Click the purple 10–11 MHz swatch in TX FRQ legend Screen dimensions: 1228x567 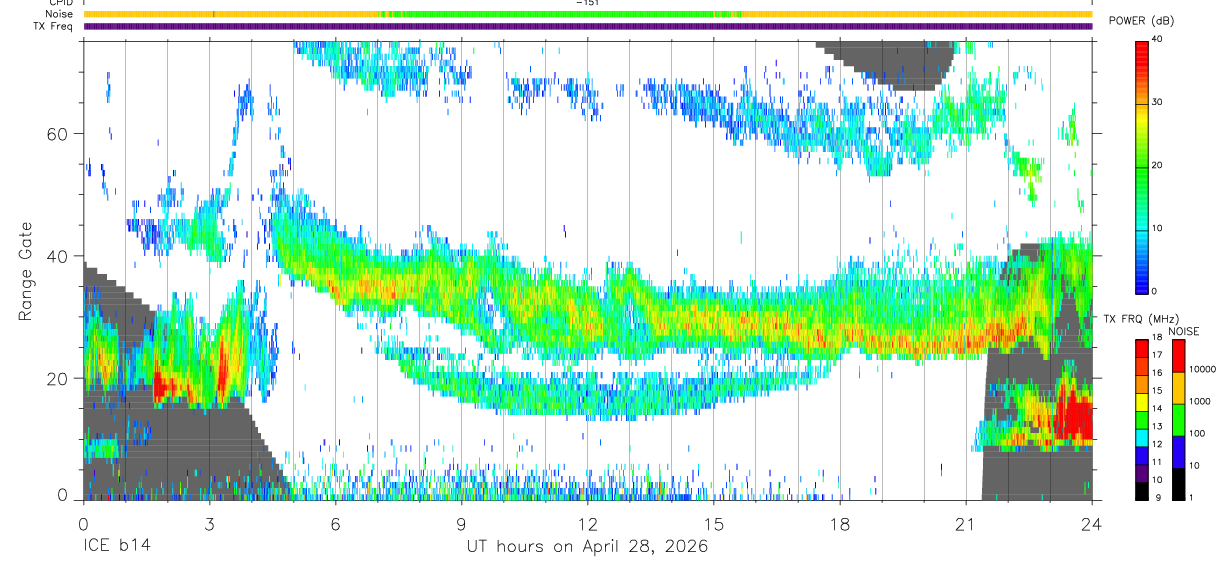(x=1142, y=473)
